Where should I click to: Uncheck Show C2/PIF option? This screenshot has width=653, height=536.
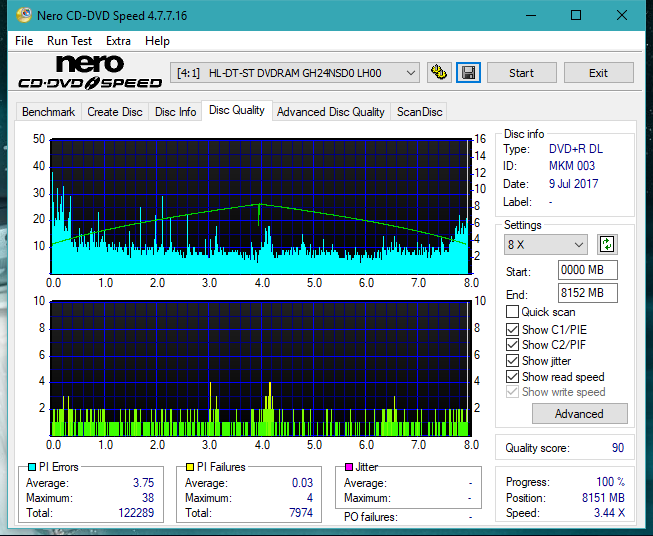[x=512, y=345]
